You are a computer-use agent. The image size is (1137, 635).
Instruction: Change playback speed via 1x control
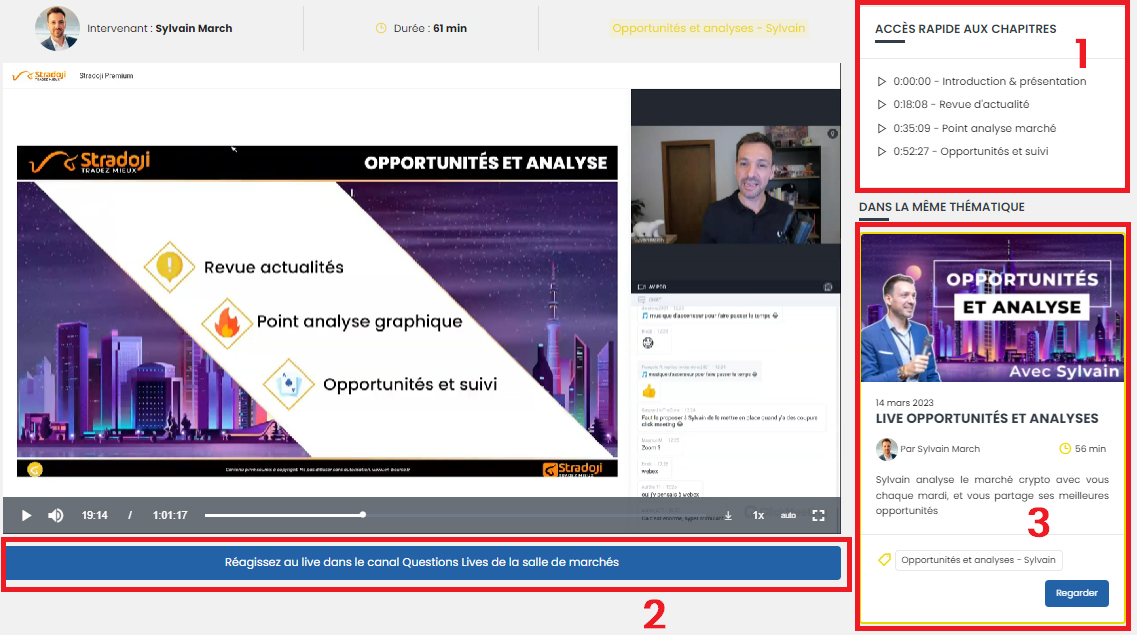(758, 515)
